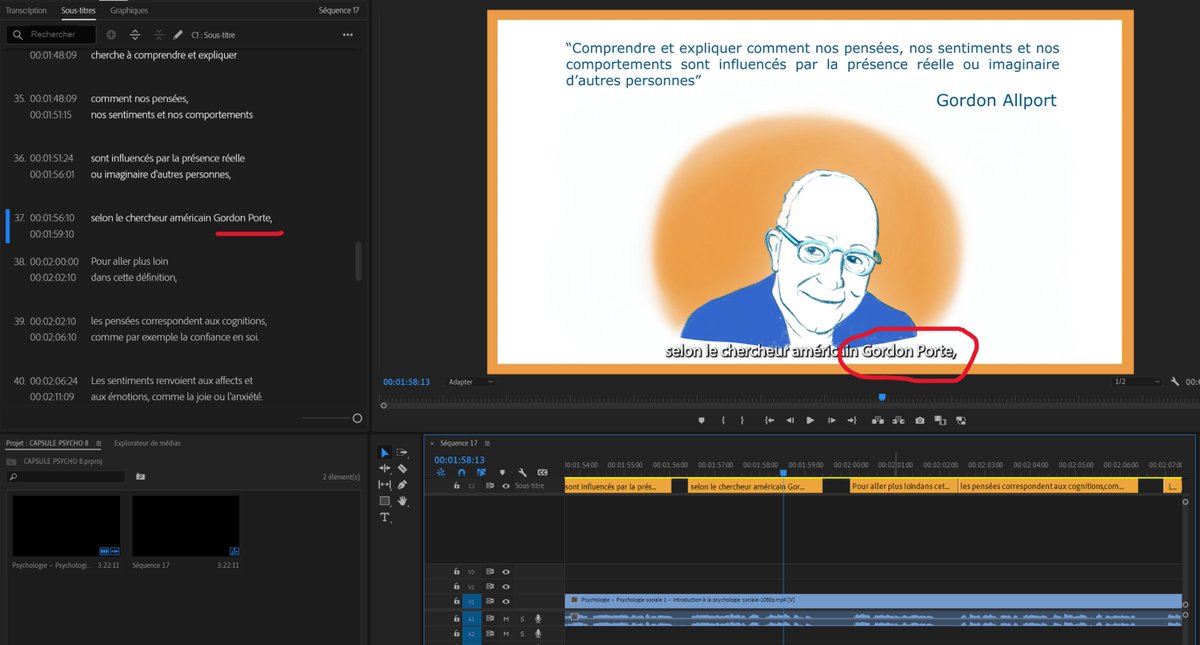The image size is (1200, 645).
Task: Click the program monitor playhead marker
Action: 881,398
